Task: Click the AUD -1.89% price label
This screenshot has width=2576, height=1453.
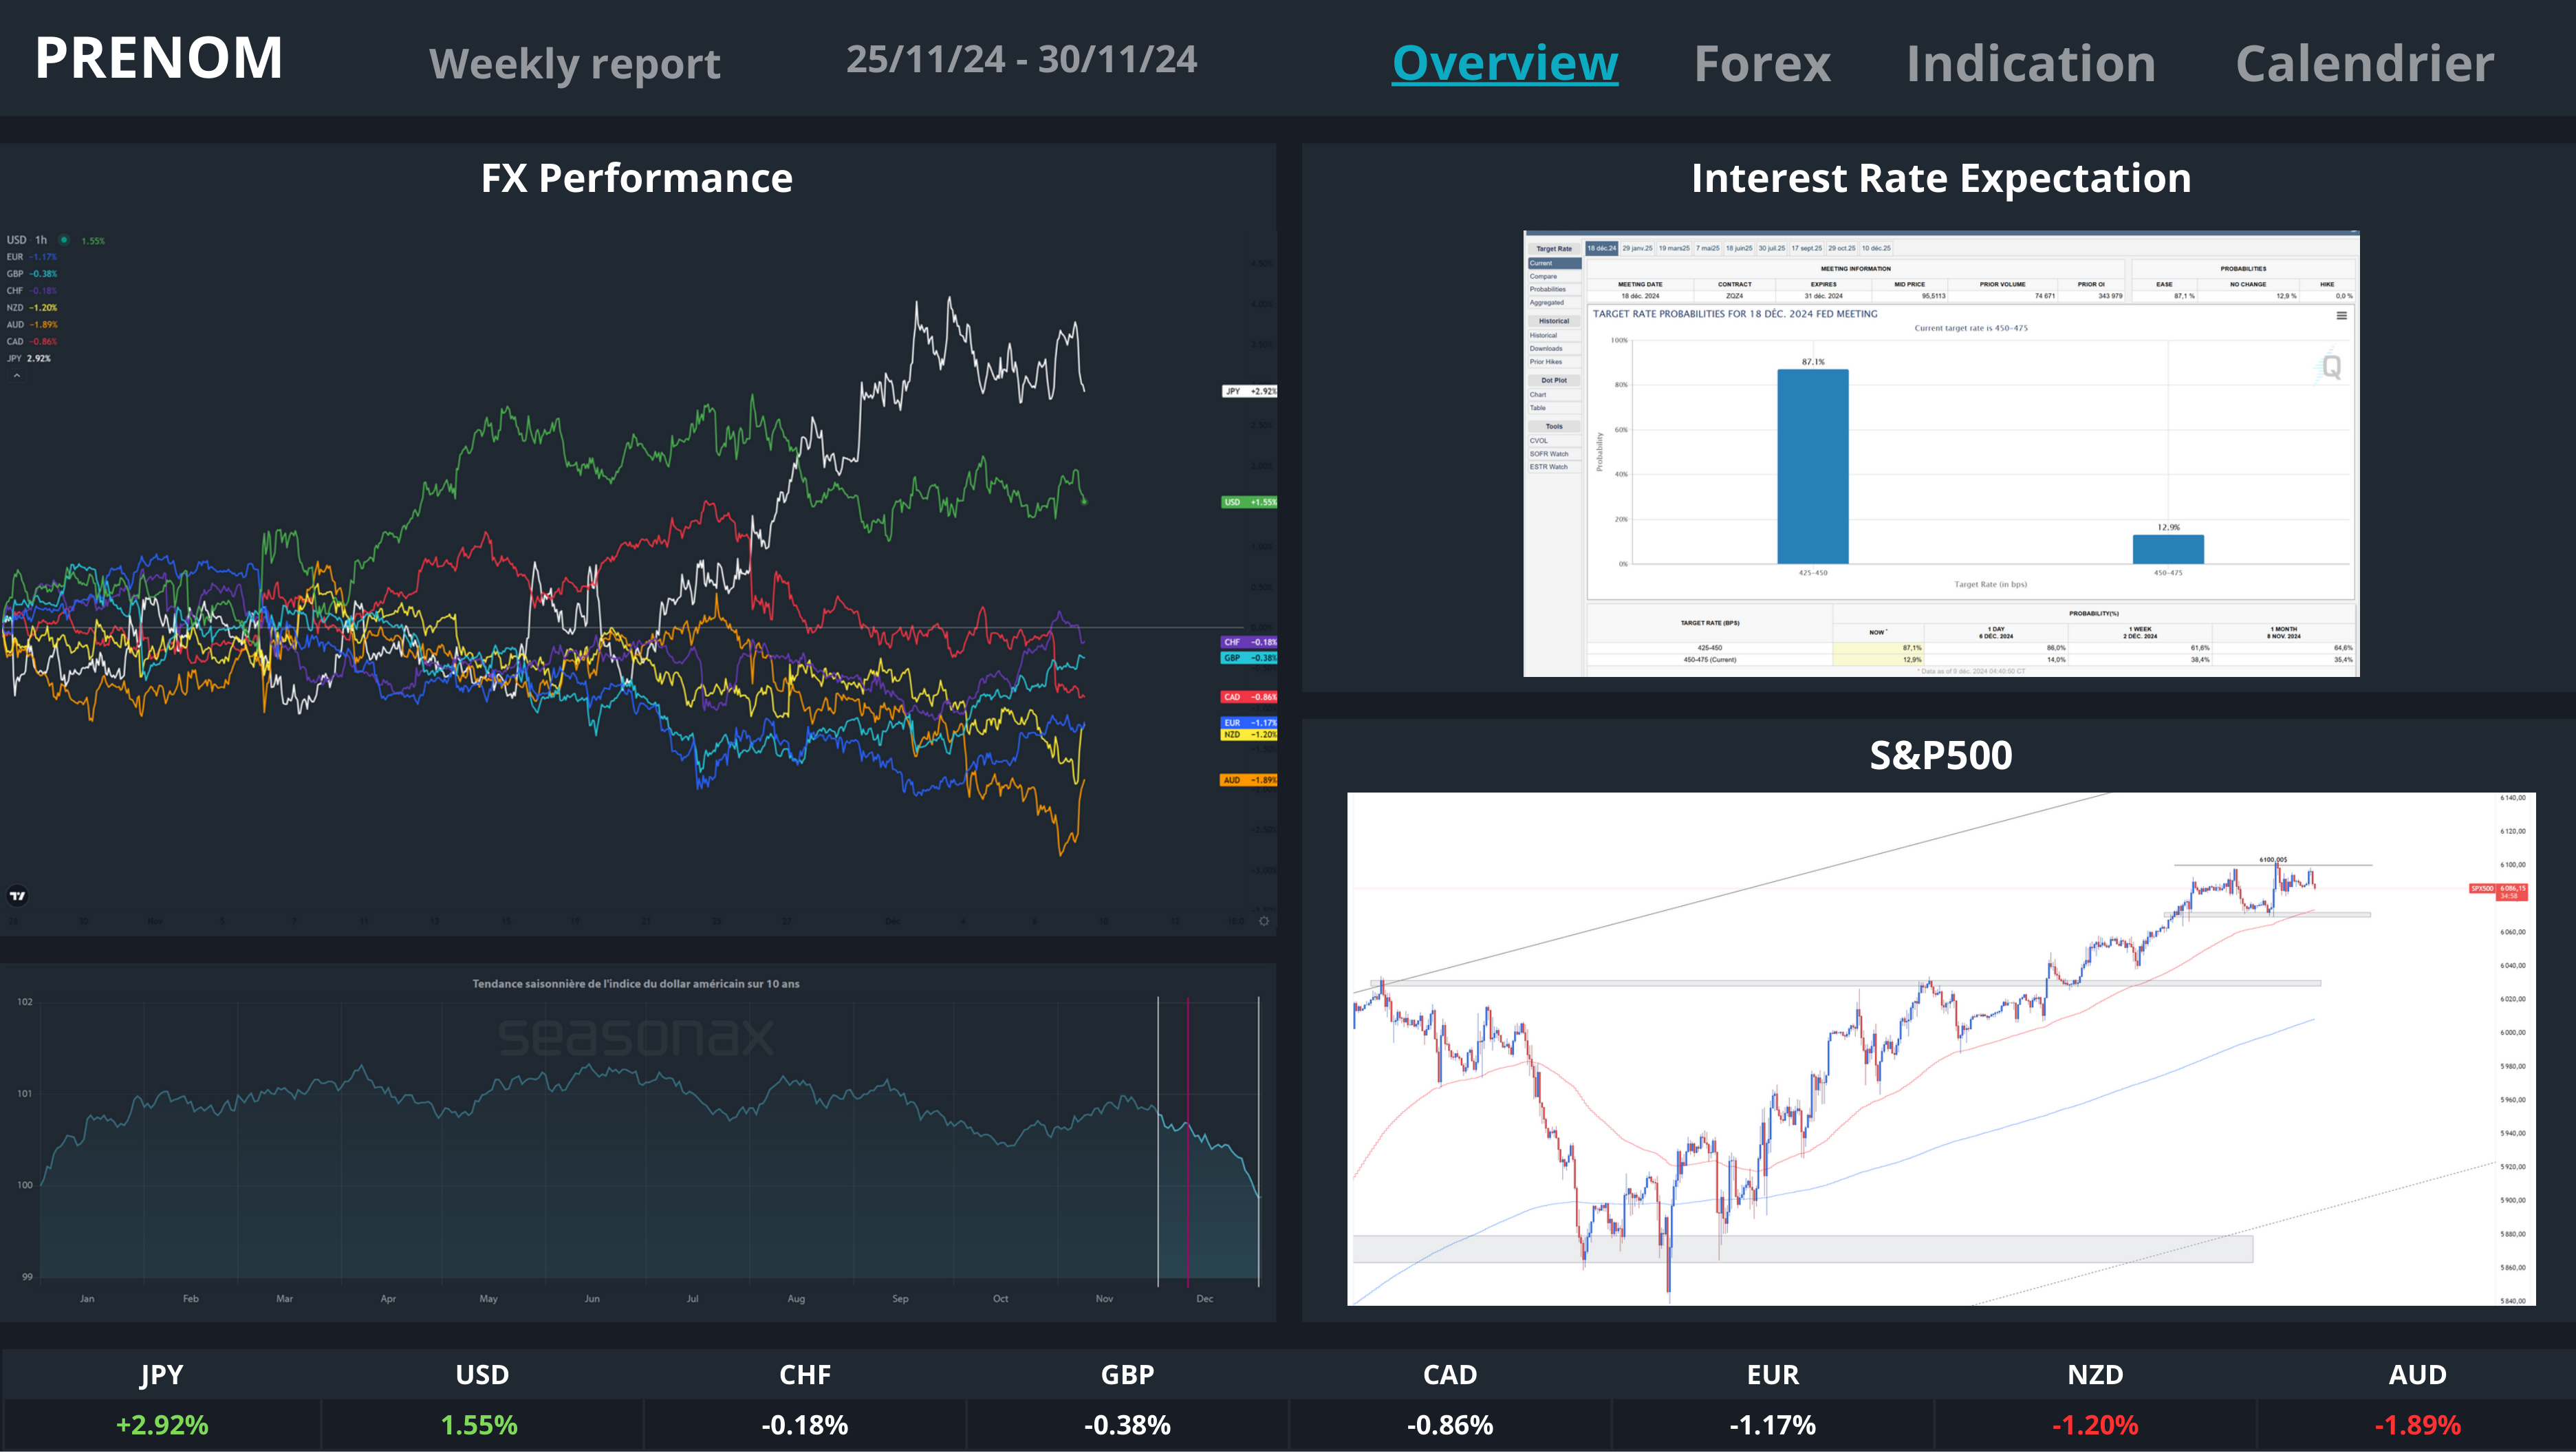Action: [1249, 780]
